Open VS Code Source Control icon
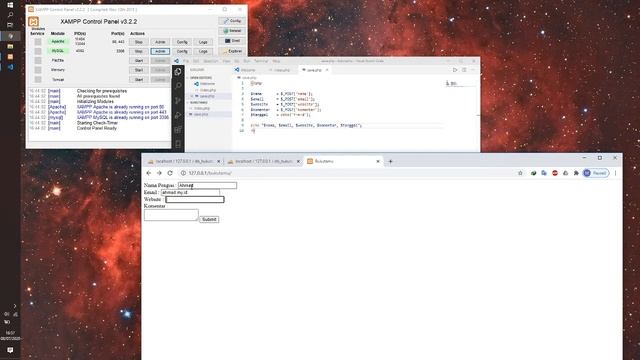The width and height of the screenshot is (640, 360). coord(178,101)
